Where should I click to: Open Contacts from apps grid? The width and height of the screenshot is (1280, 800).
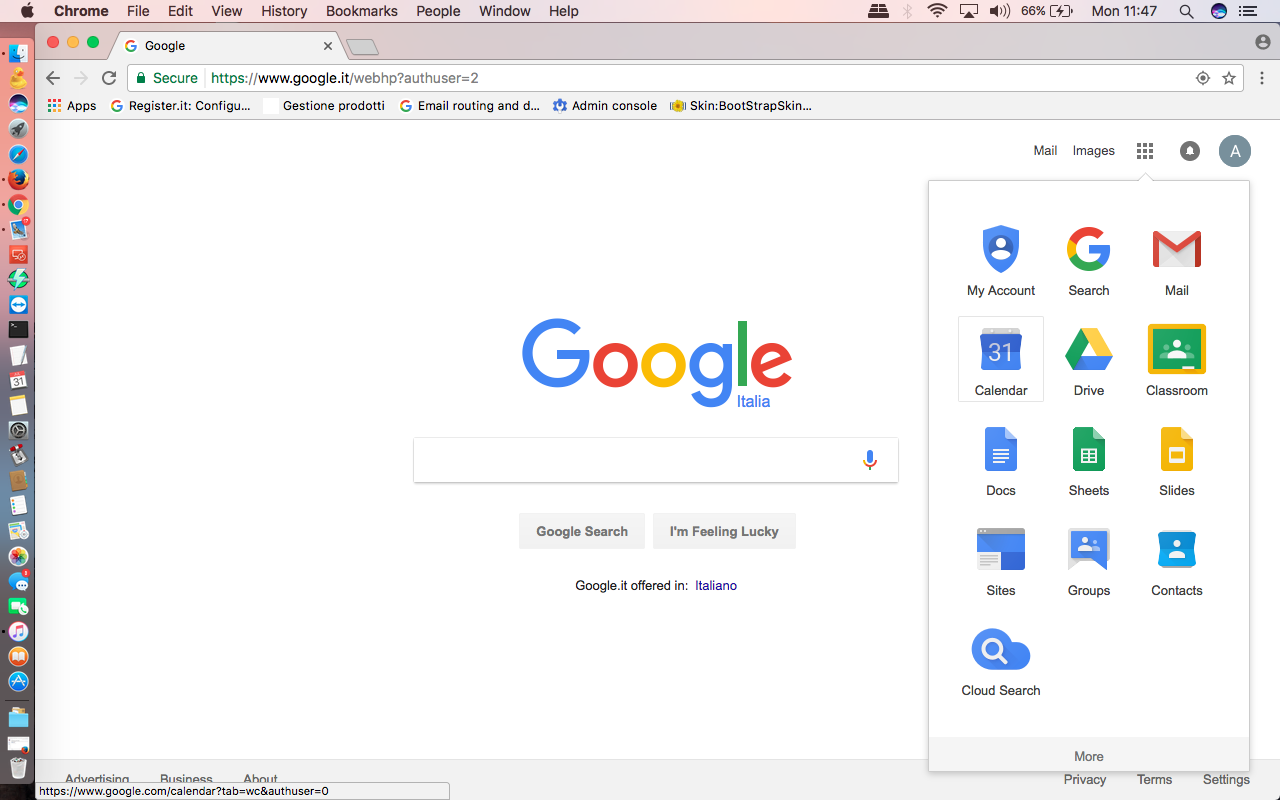pos(1177,560)
